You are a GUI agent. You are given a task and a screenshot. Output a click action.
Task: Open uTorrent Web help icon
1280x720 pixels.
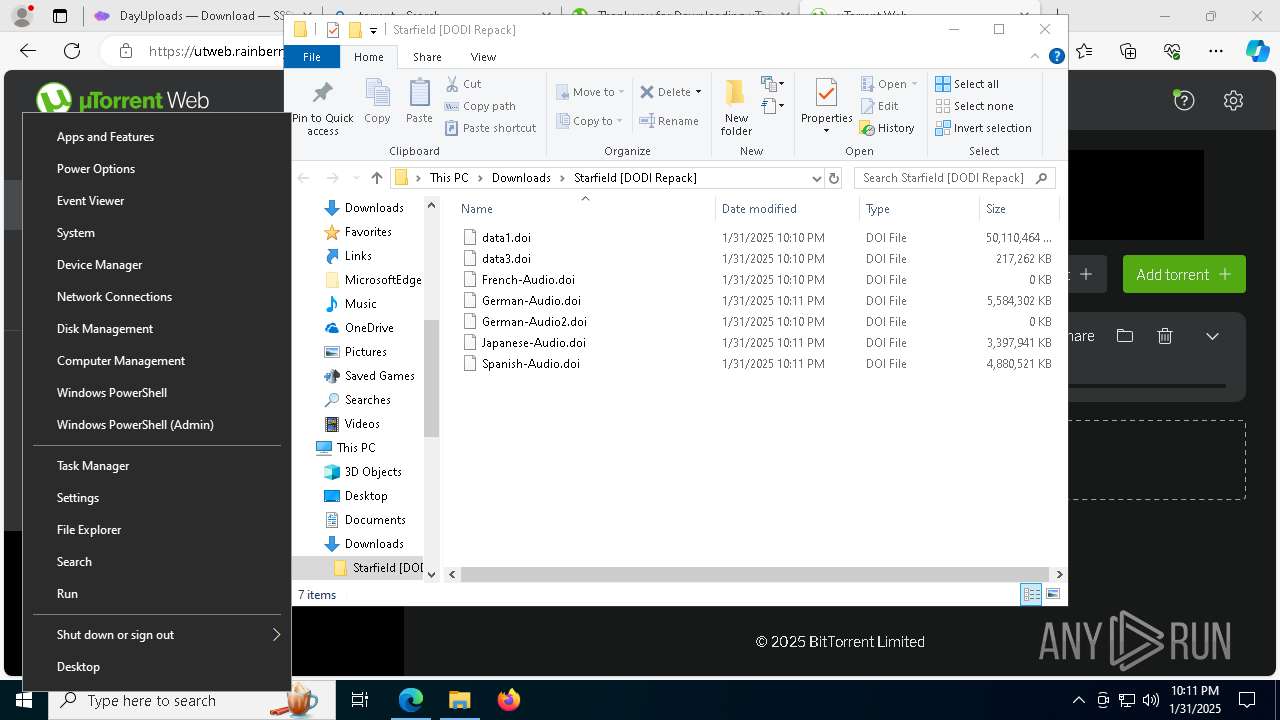click(1184, 100)
